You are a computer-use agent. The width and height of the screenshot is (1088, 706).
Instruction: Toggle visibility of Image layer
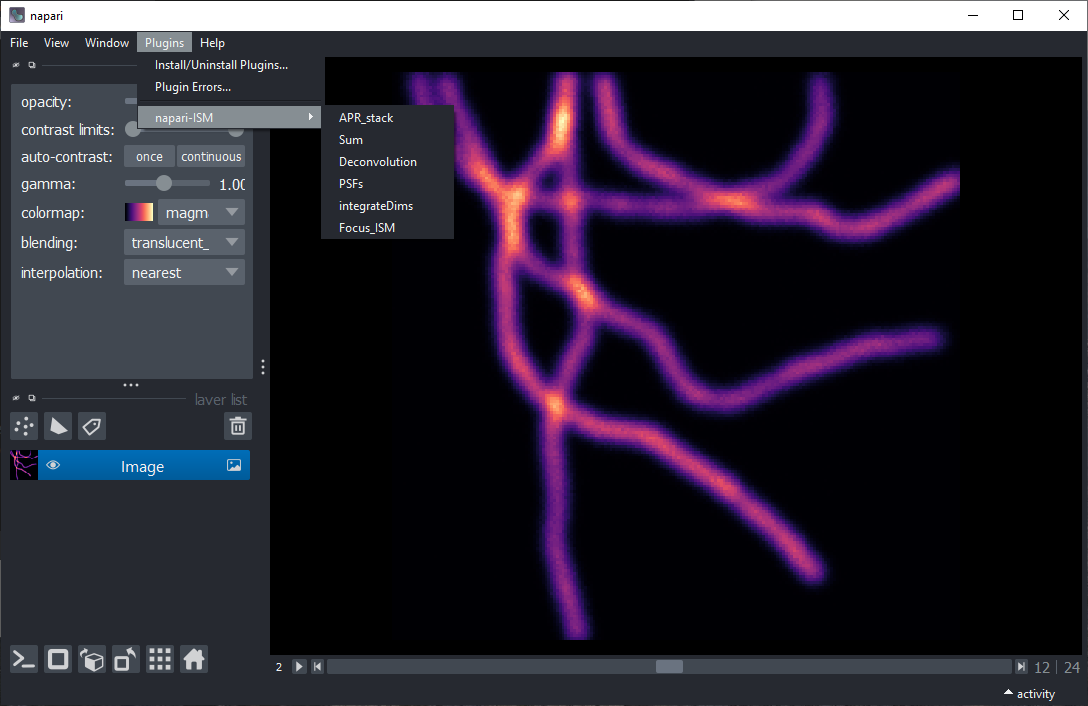(53, 466)
